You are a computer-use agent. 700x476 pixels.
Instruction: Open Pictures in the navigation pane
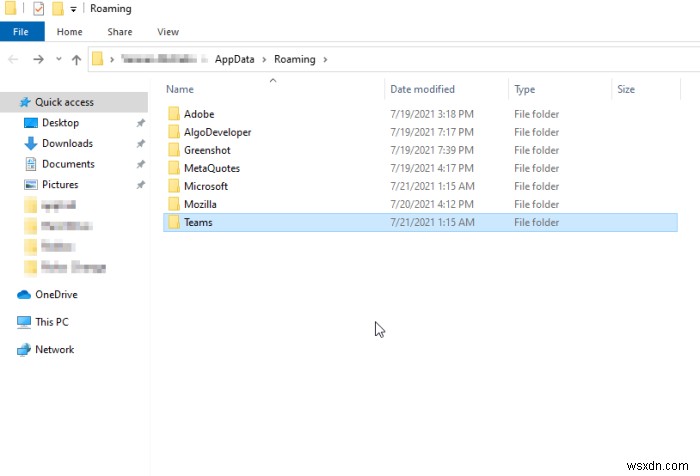60,184
